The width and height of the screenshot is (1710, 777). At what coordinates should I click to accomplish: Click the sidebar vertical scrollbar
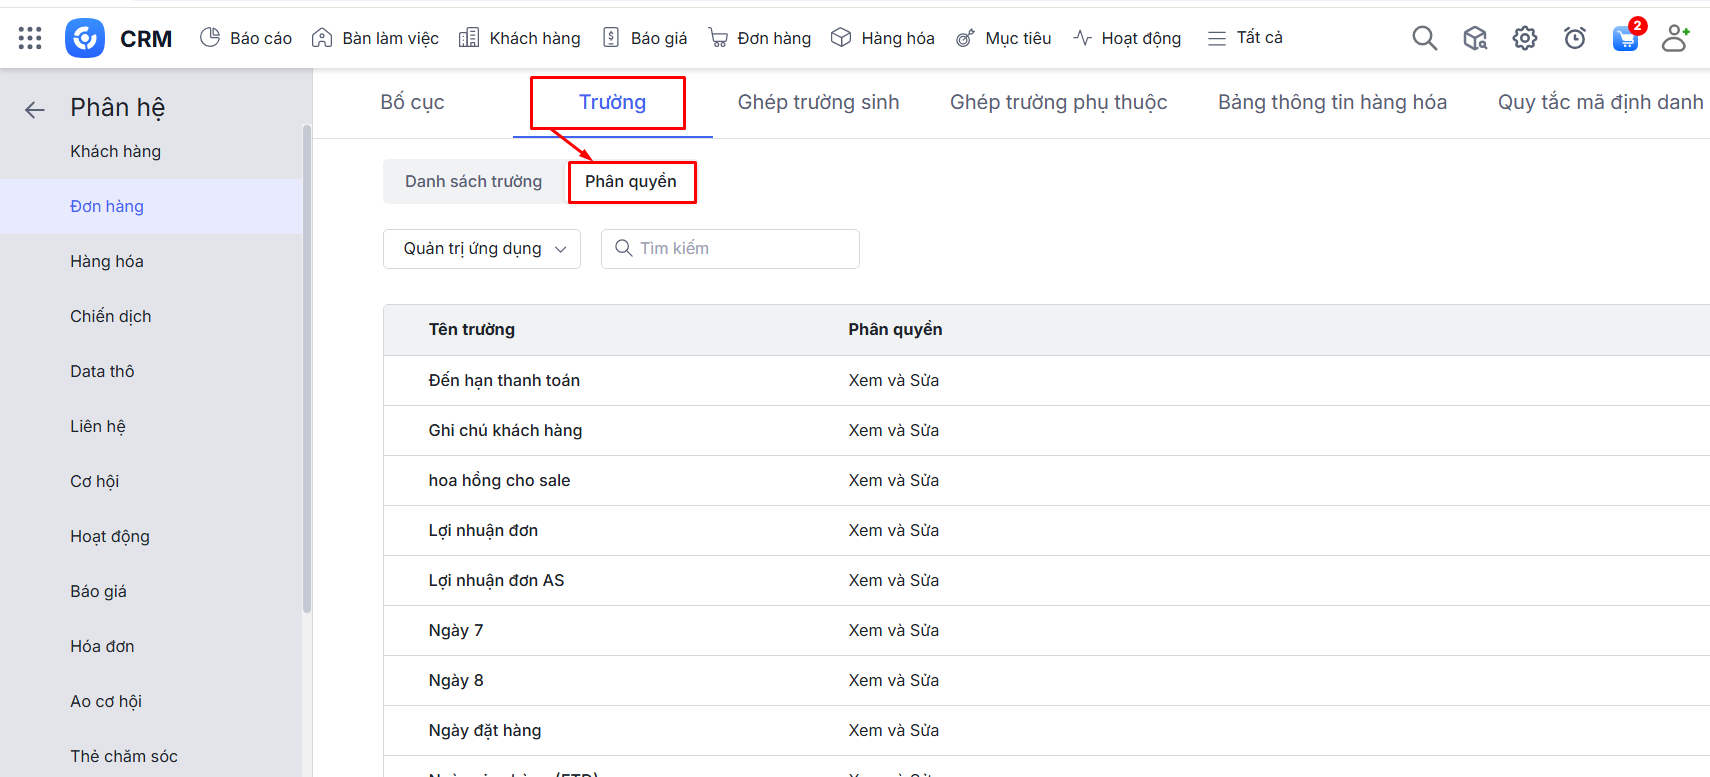[307, 370]
